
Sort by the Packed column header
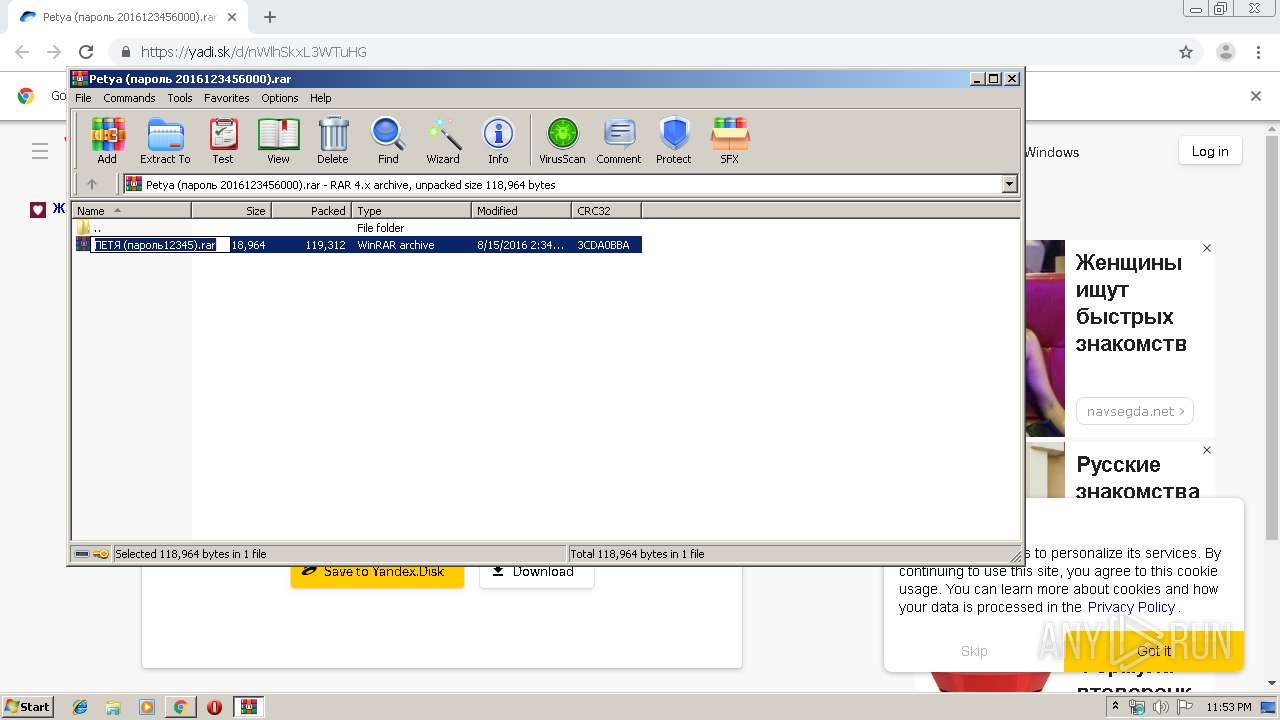coord(311,210)
